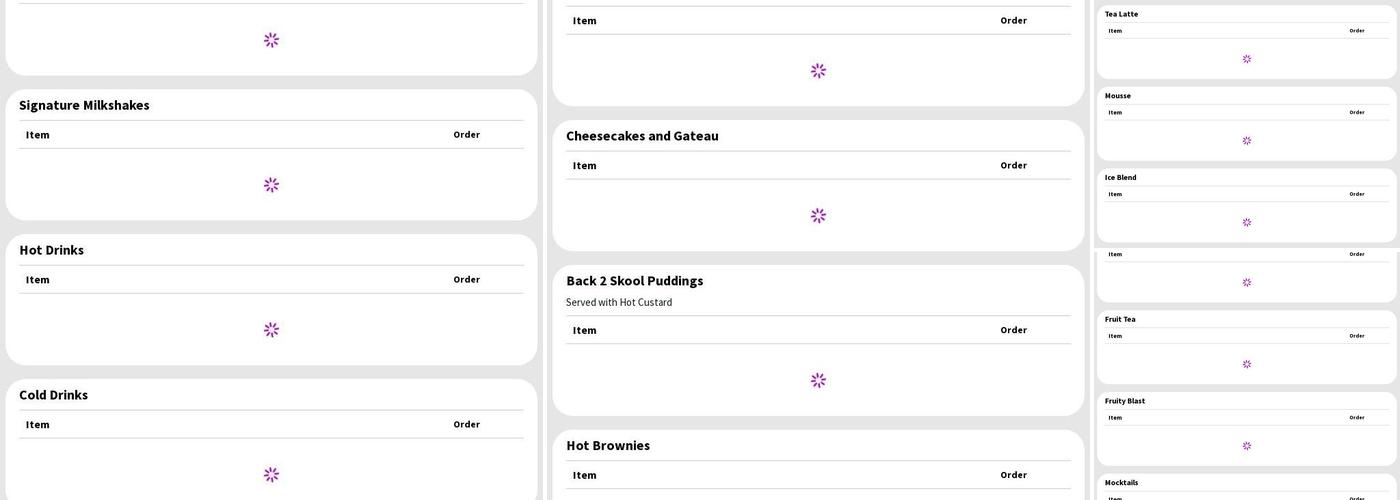The image size is (1400, 500).
Task: Select the Hot Brownies section heading
Action: click(x=608, y=446)
